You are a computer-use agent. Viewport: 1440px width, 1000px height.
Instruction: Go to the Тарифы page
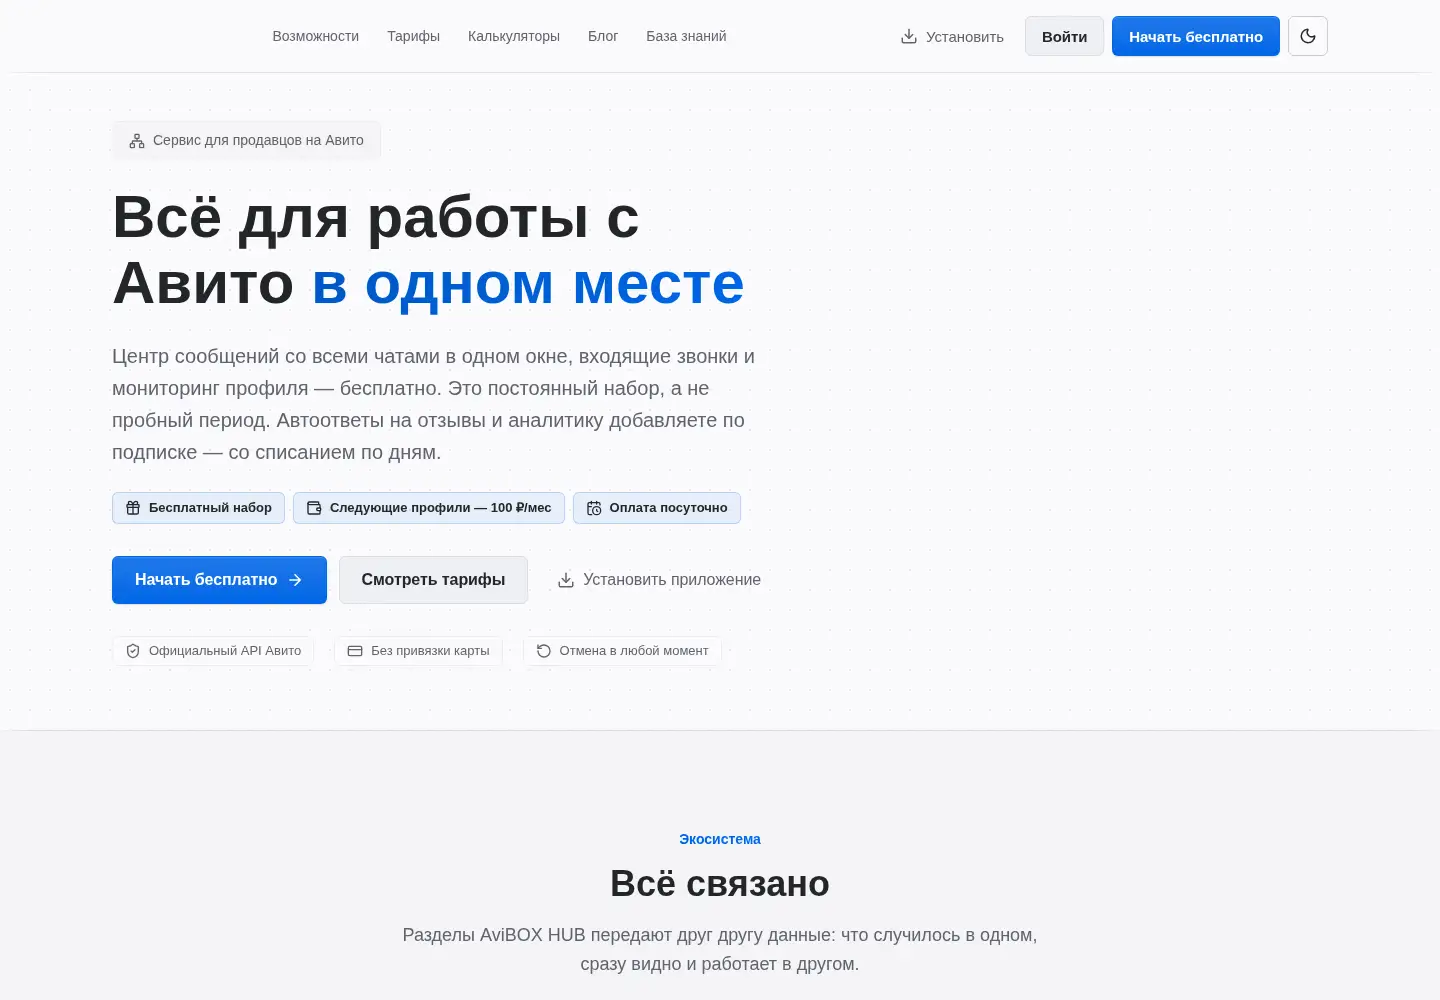[x=414, y=36]
